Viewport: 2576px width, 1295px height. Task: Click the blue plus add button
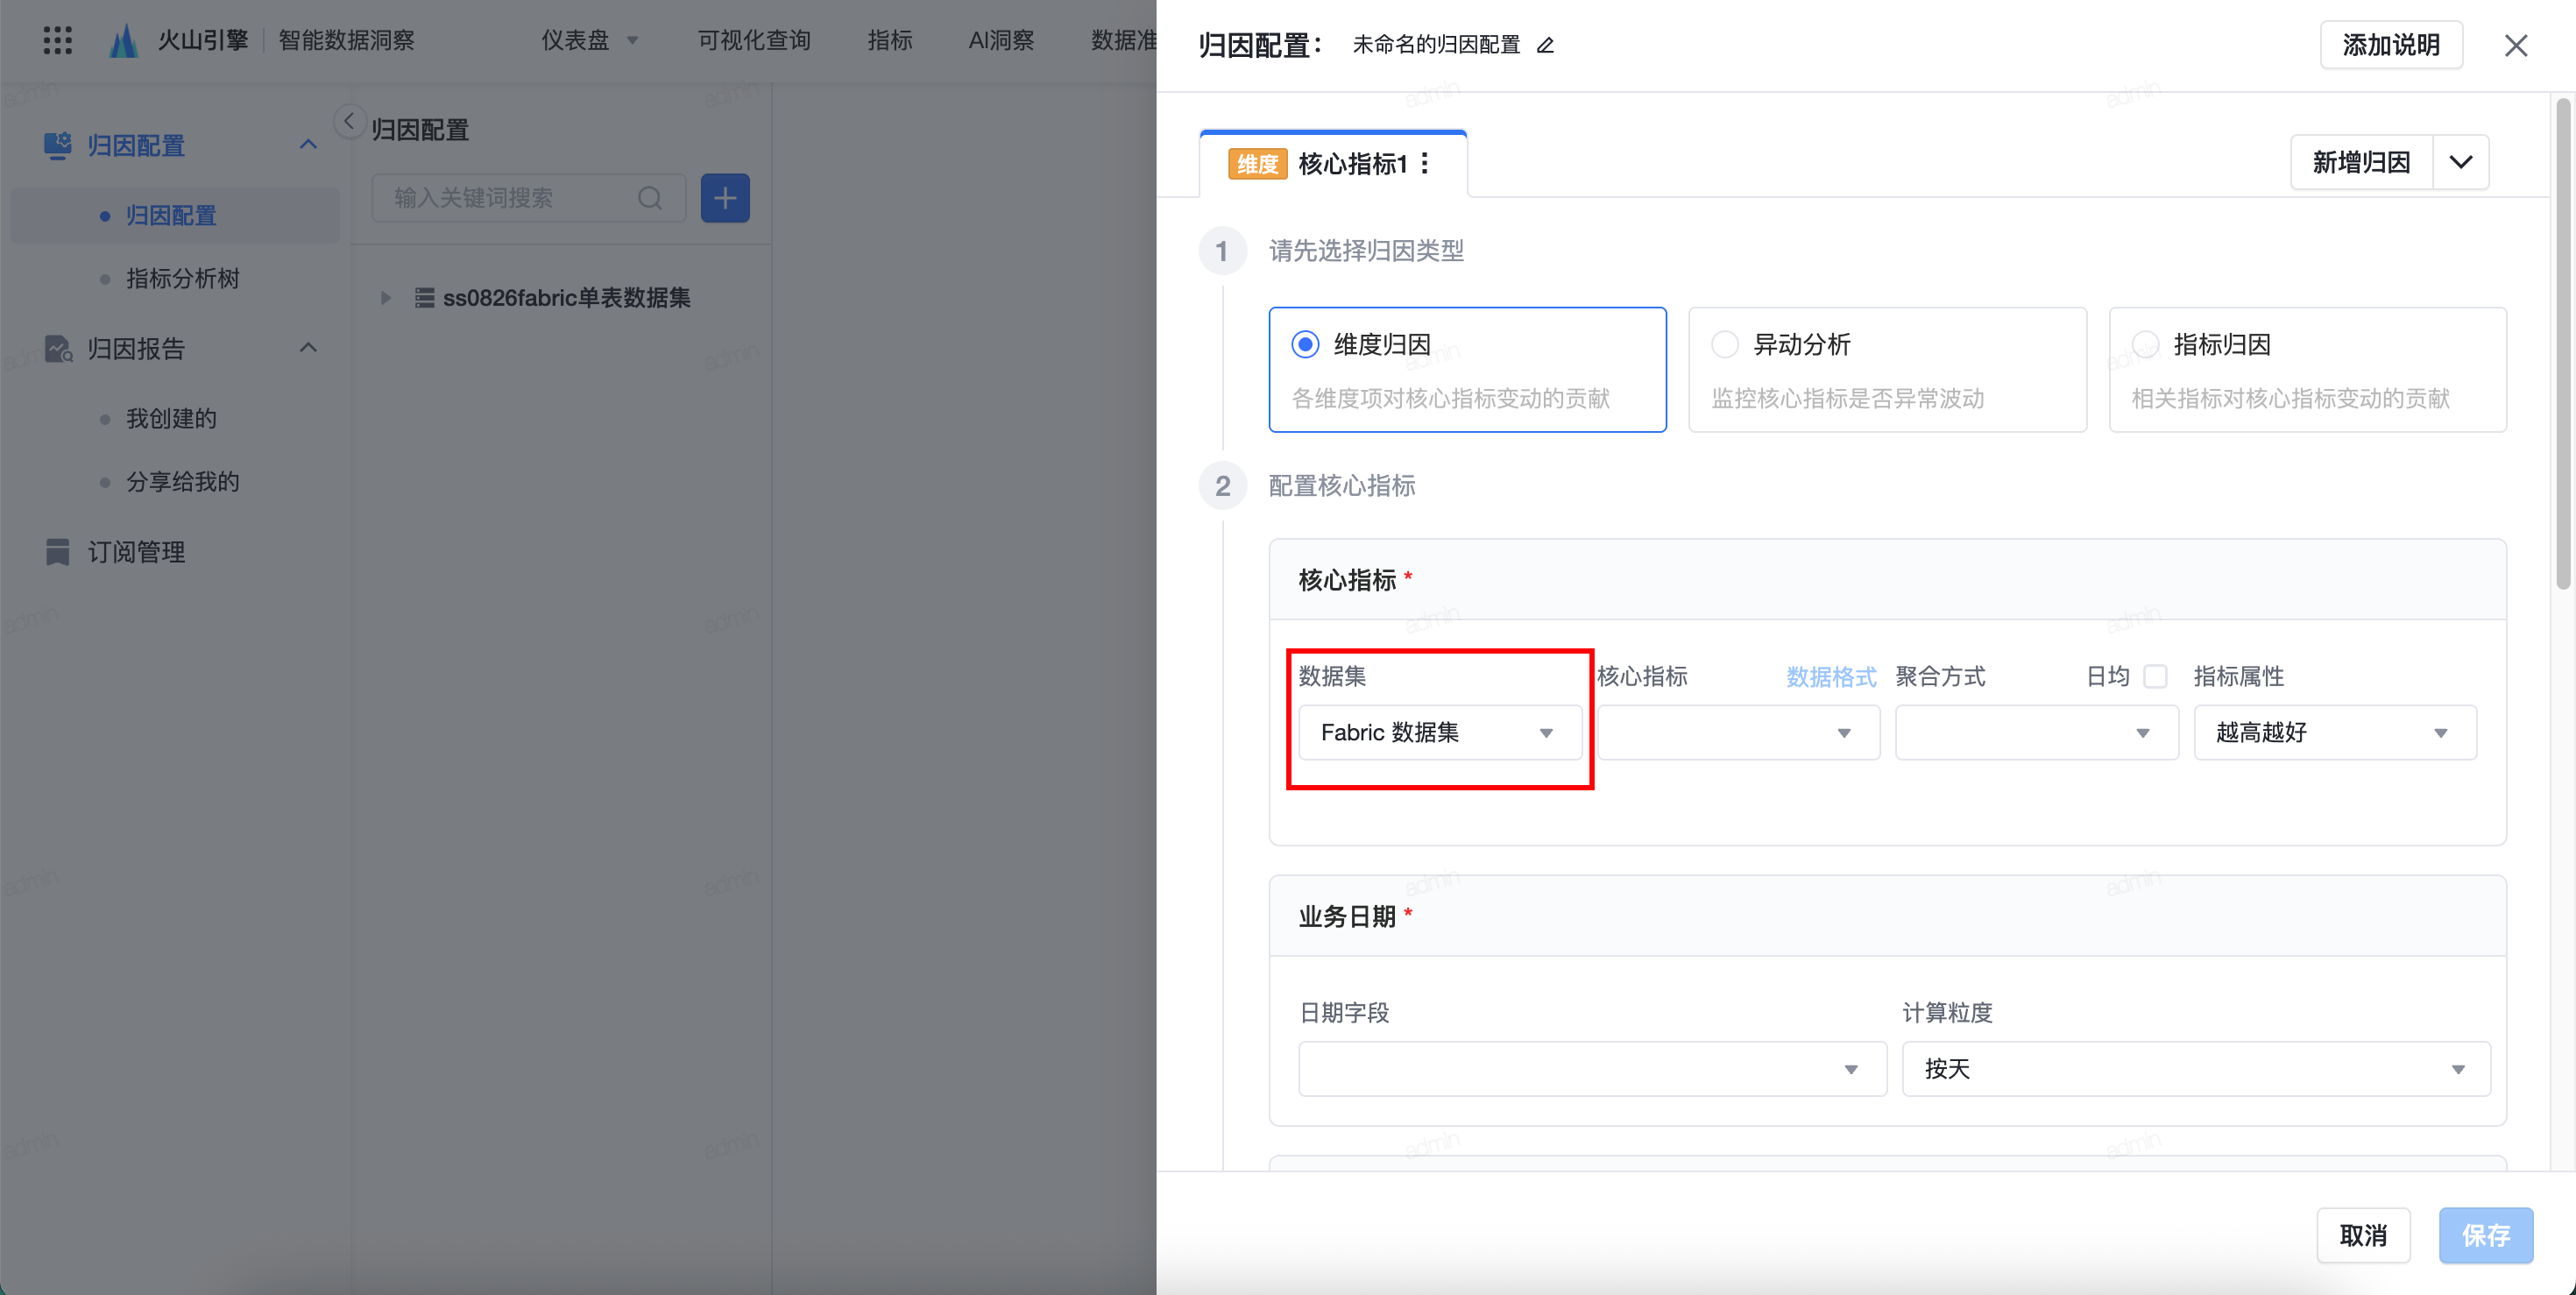click(x=725, y=198)
